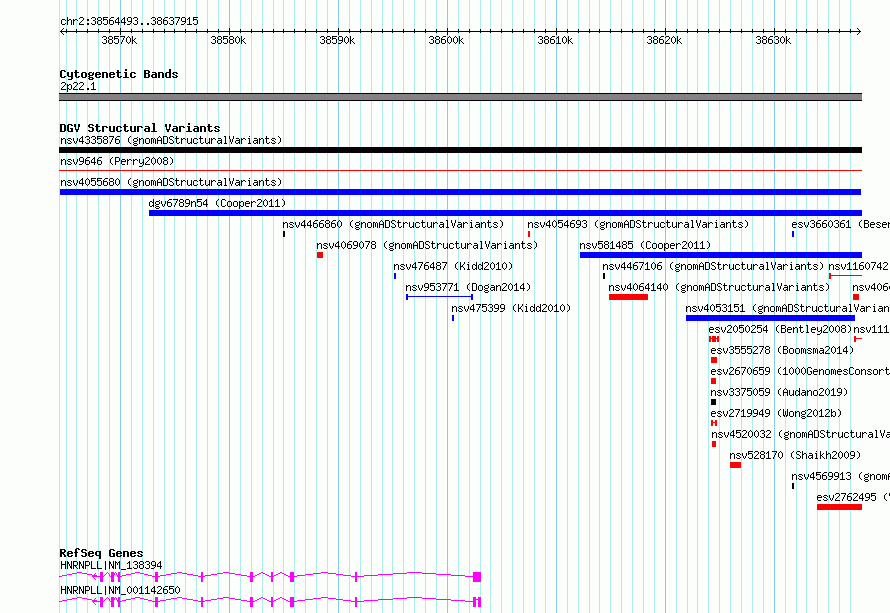Click nsv4069078 gnomADStructuralVariants label
890x613 pixels.
click(x=427, y=245)
